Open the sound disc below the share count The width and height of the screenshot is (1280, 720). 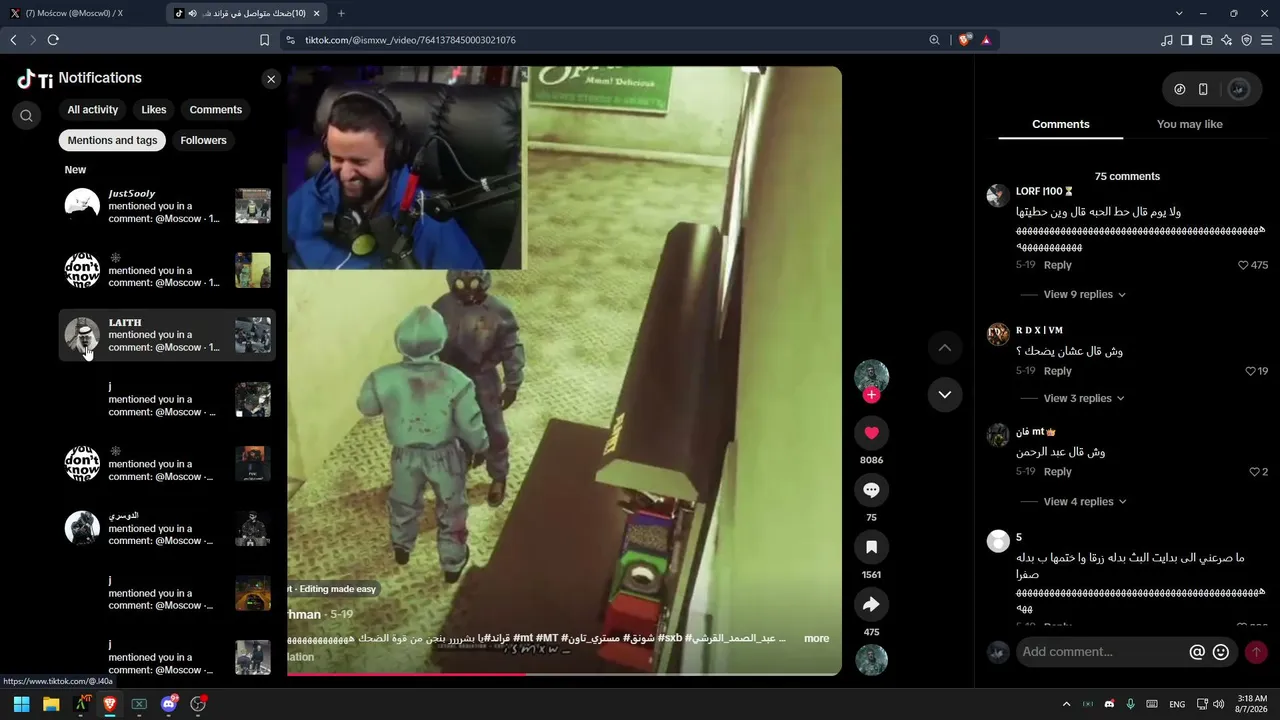pyautogui.click(x=871, y=660)
